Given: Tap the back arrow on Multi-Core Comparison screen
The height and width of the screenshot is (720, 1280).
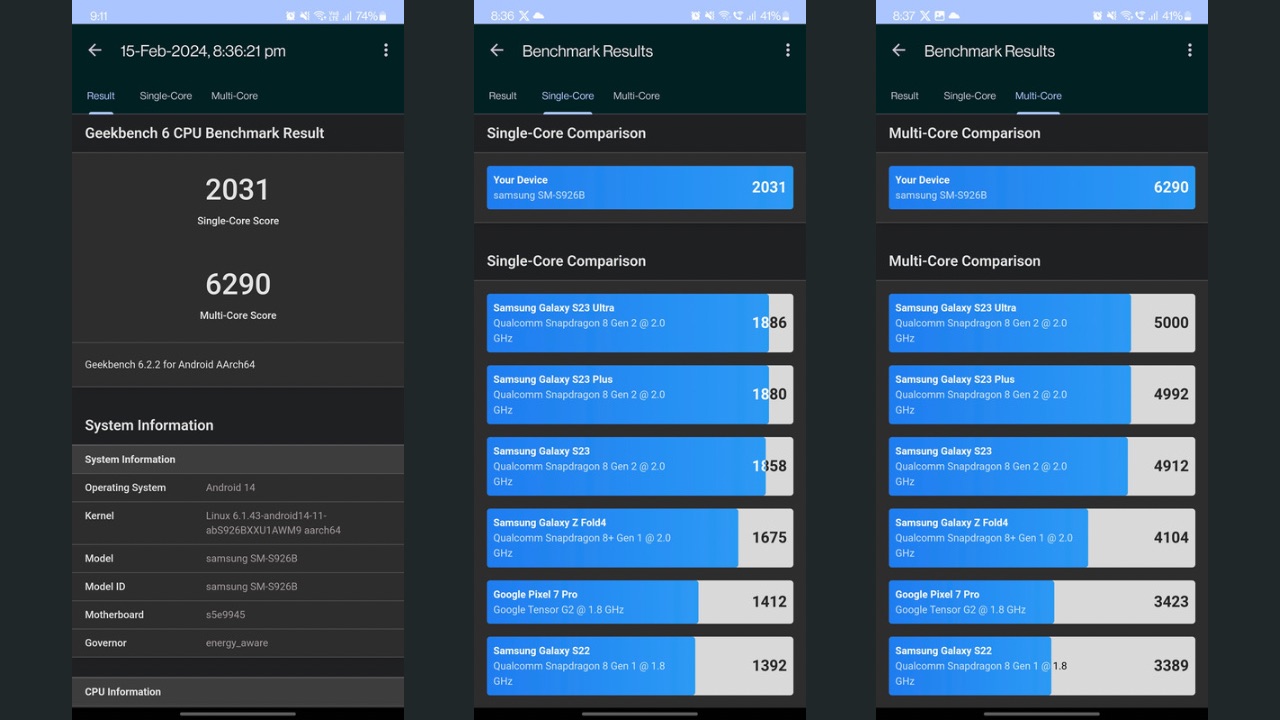Looking at the screenshot, I should [x=899, y=50].
